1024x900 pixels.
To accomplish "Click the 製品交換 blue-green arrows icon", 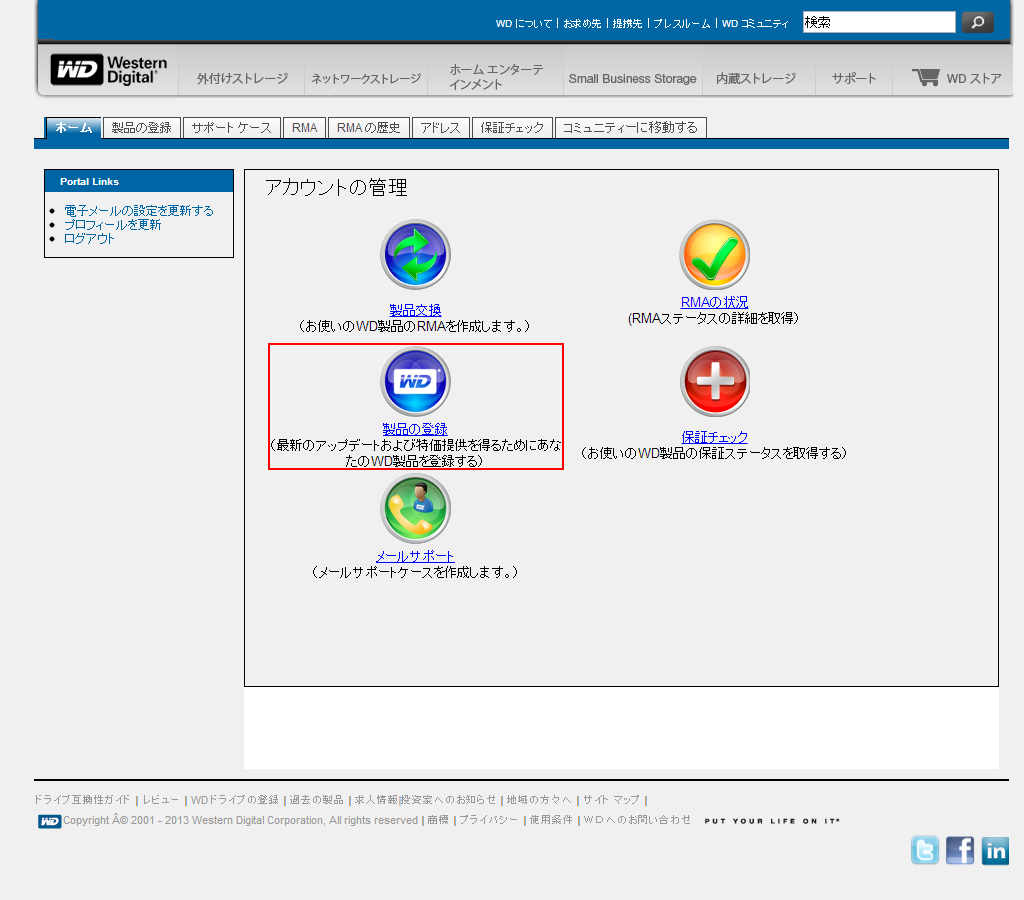I will 415,254.
